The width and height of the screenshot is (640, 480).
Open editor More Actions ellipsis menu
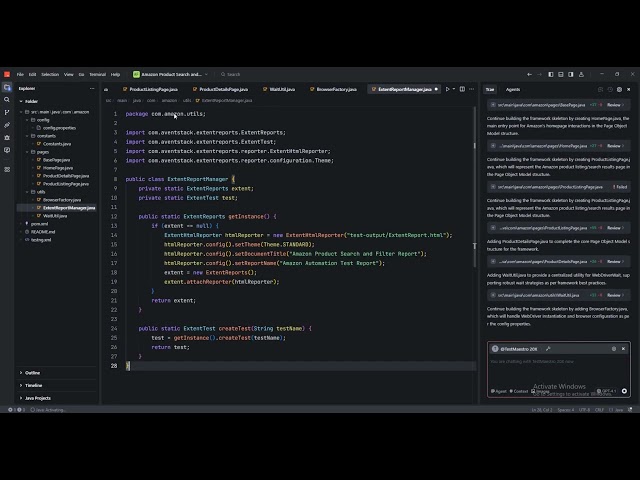(x=471, y=89)
